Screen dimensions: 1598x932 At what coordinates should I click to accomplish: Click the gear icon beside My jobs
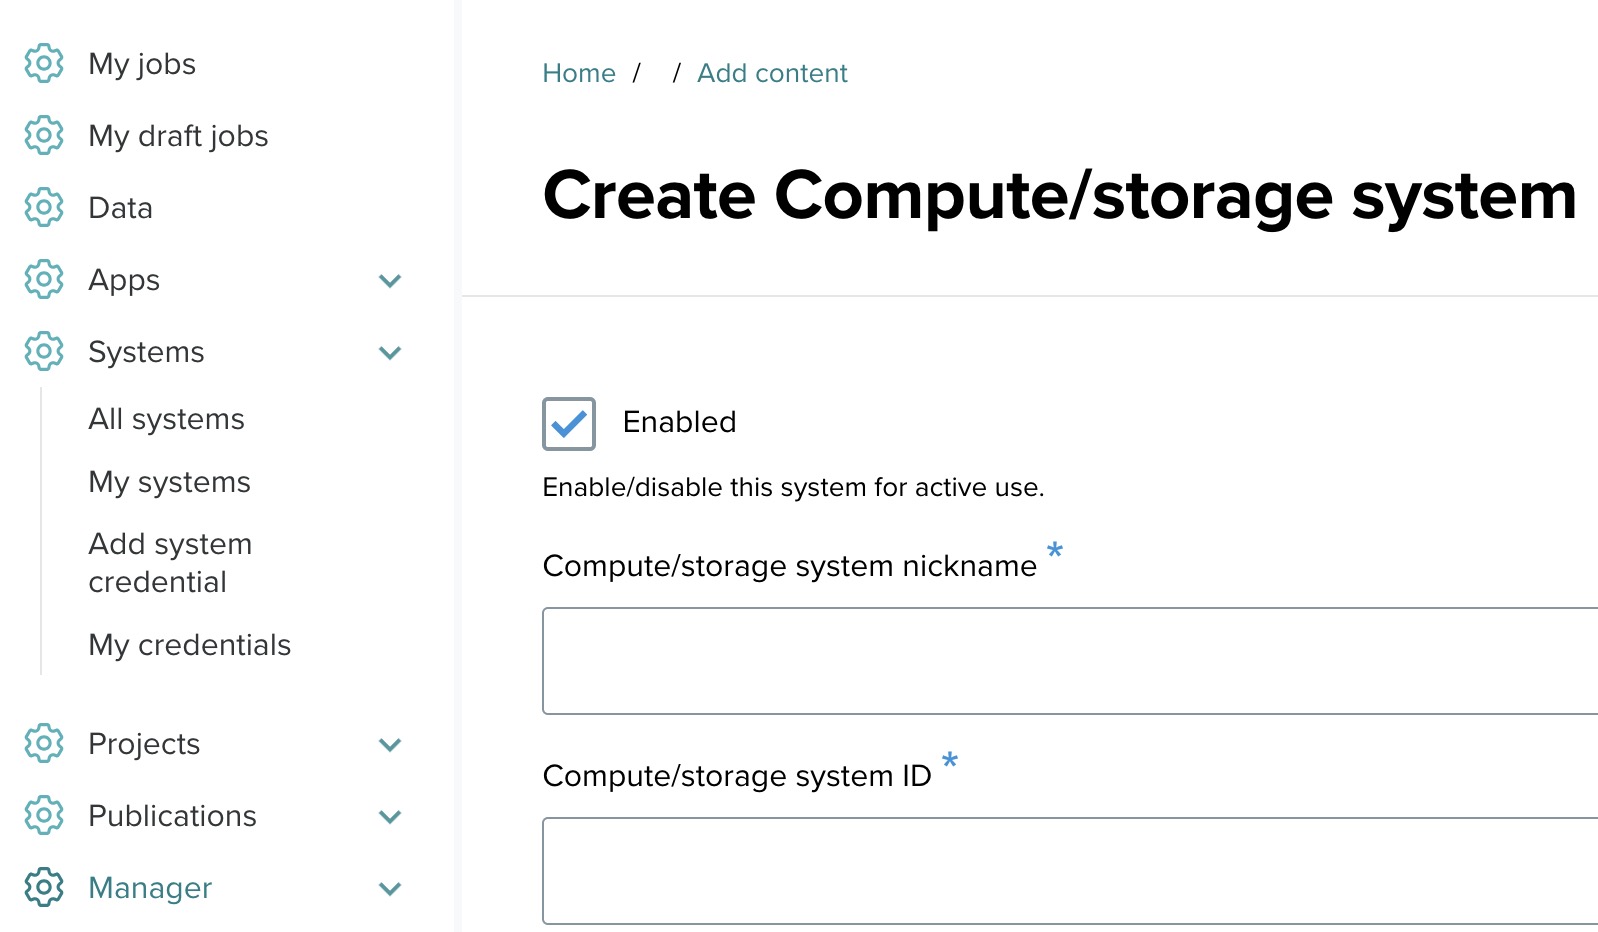pyautogui.click(x=44, y=63)
